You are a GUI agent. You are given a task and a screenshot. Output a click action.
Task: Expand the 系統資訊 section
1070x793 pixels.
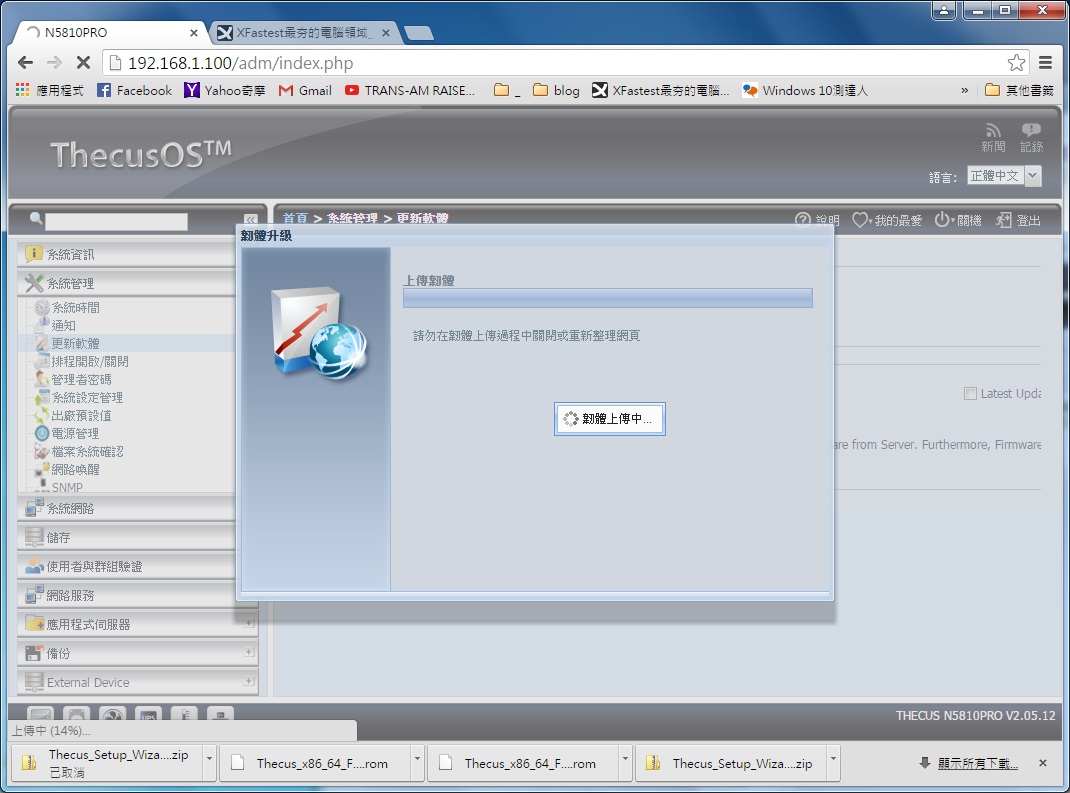127,255
